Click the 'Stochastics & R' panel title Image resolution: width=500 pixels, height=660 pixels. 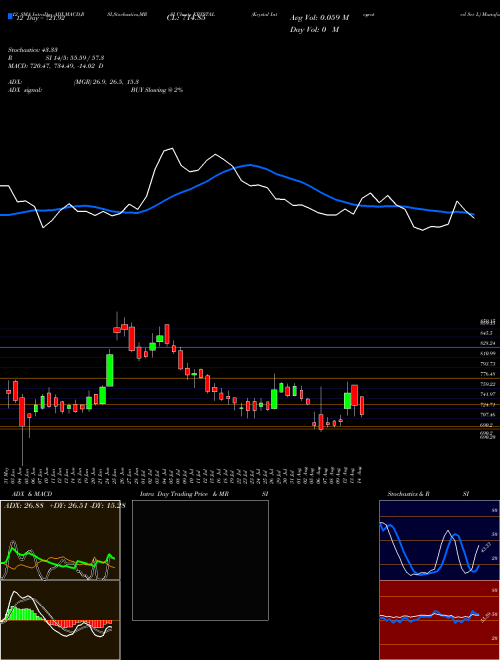(x=409, y=494)
